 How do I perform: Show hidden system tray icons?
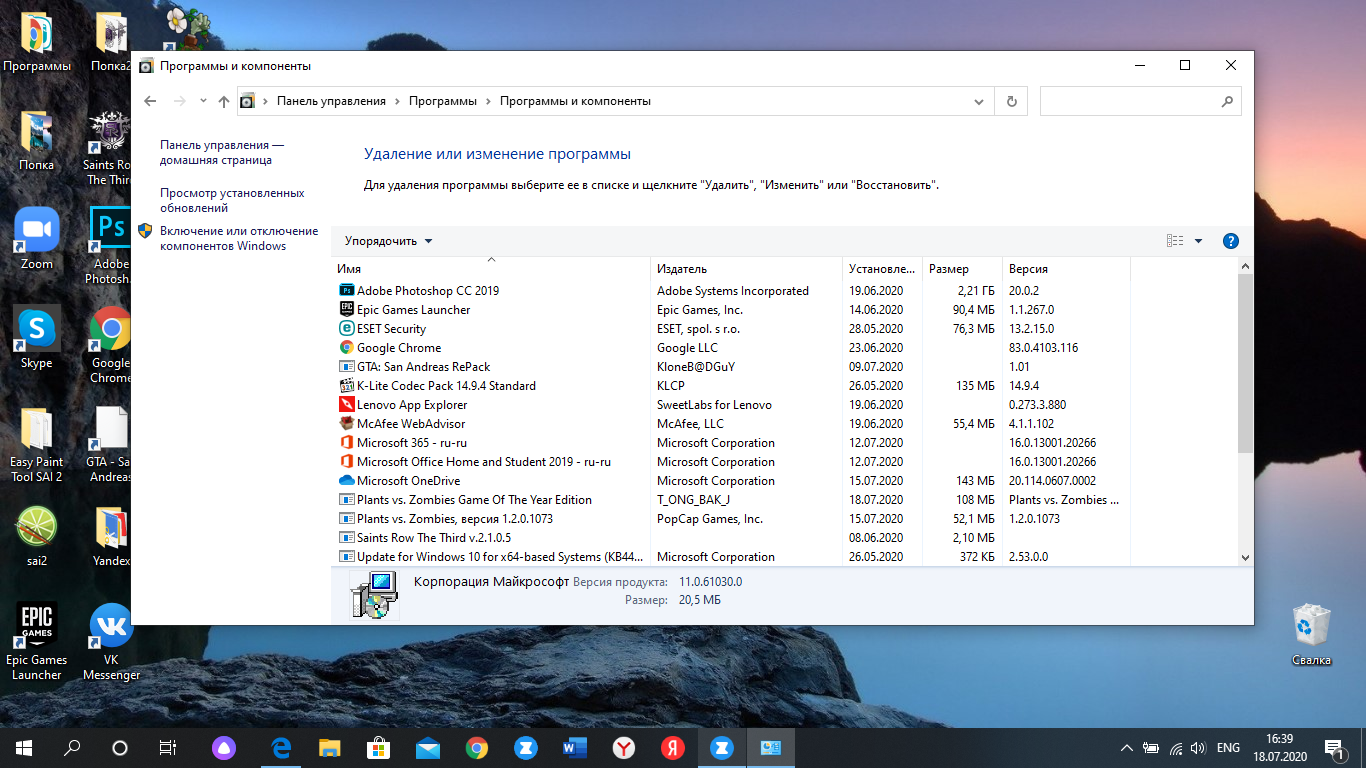pos(1127,747)
